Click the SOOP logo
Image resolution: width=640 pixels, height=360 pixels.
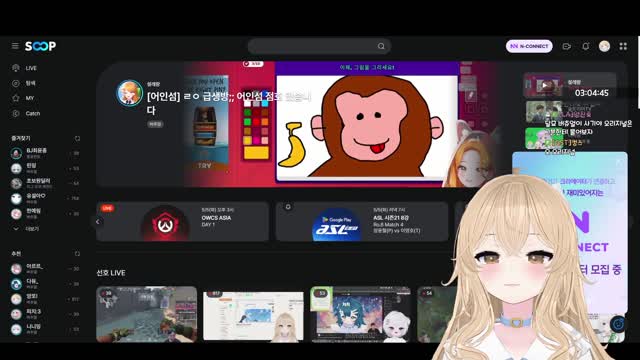click(40, 46)
